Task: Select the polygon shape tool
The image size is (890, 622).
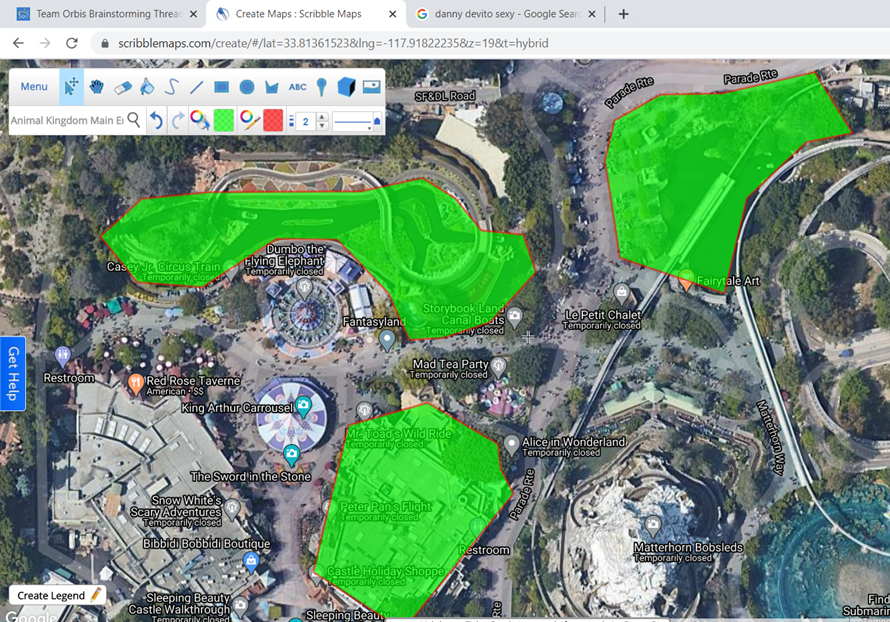Action: click(x=271, y=87)
